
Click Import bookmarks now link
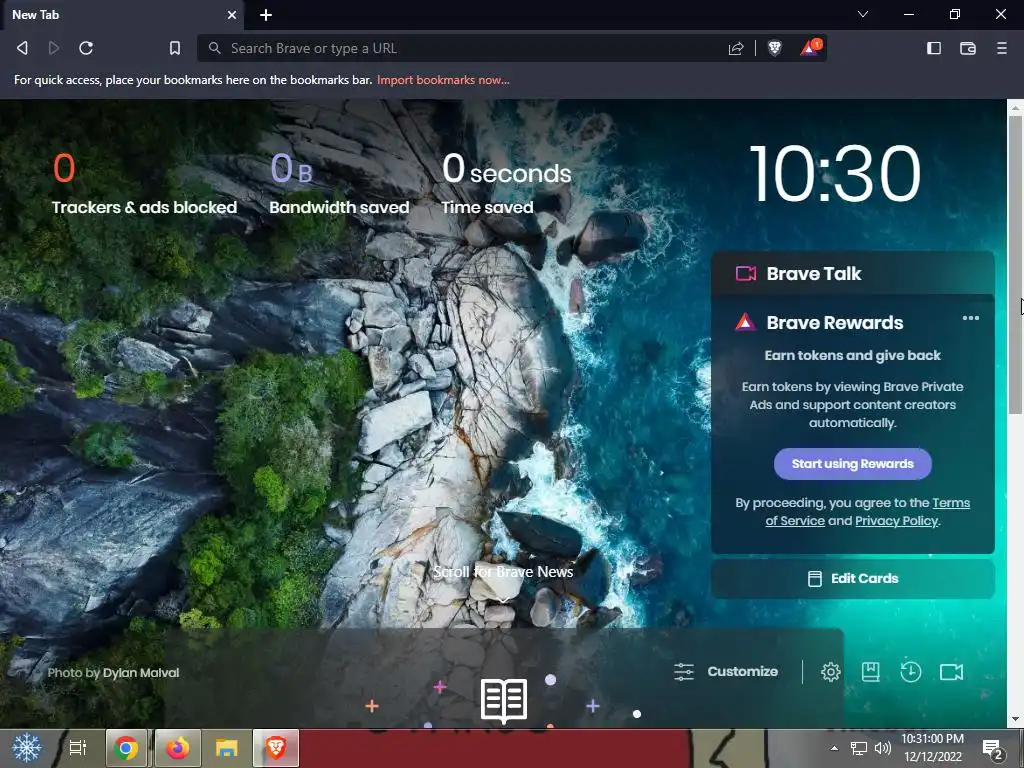tap(443, 80)
